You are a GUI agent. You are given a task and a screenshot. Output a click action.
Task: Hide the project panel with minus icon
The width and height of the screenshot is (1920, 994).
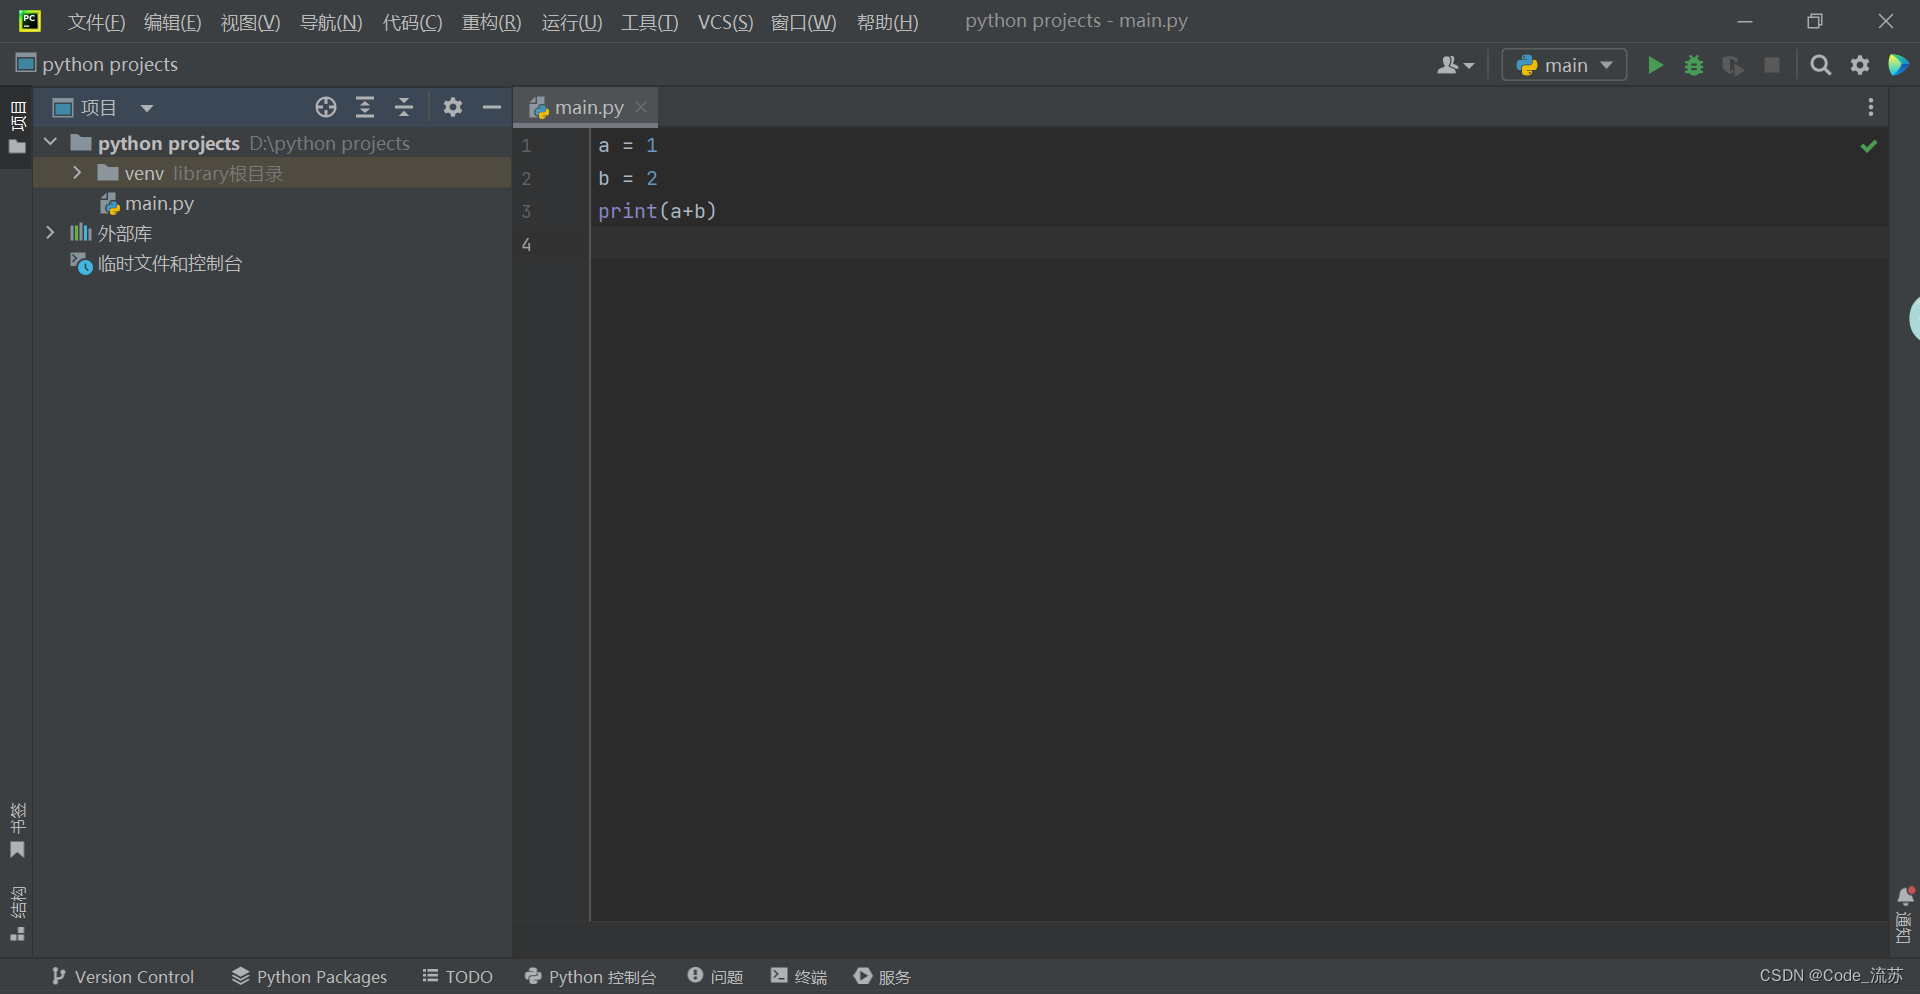pyautogui.click(x=492, y=107)
